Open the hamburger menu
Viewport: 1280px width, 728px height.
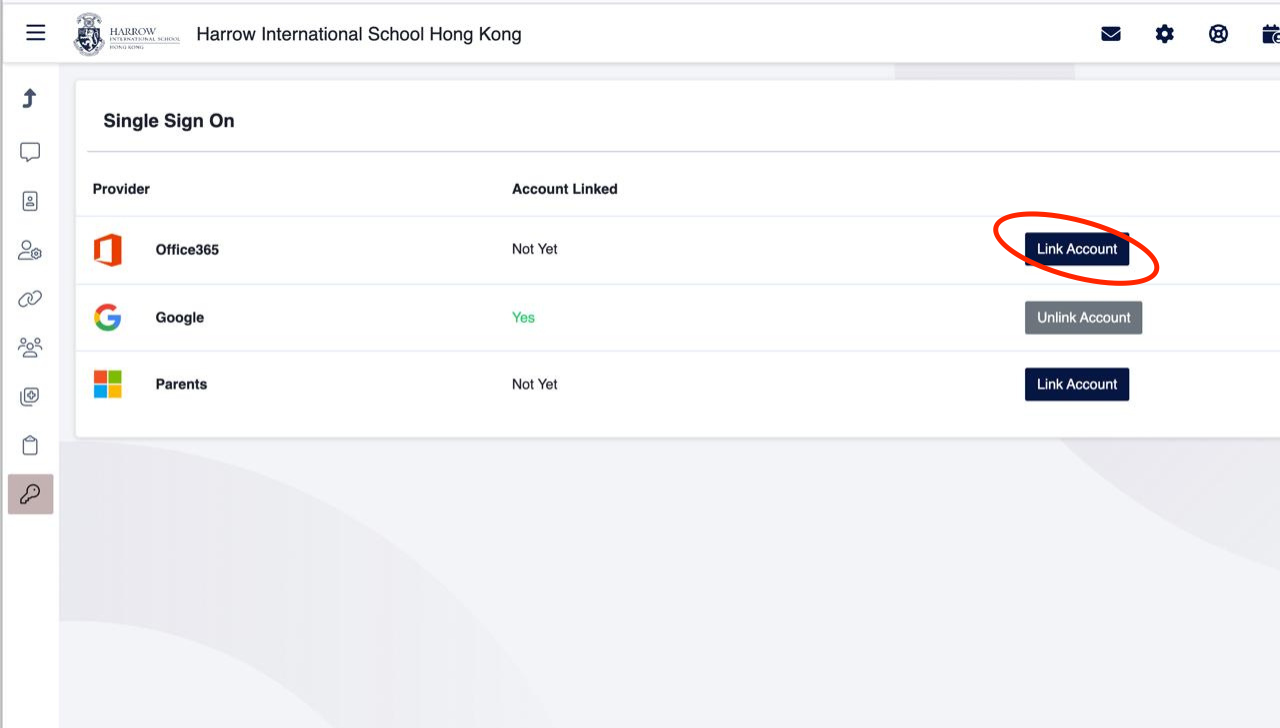(x=36, y=33)
